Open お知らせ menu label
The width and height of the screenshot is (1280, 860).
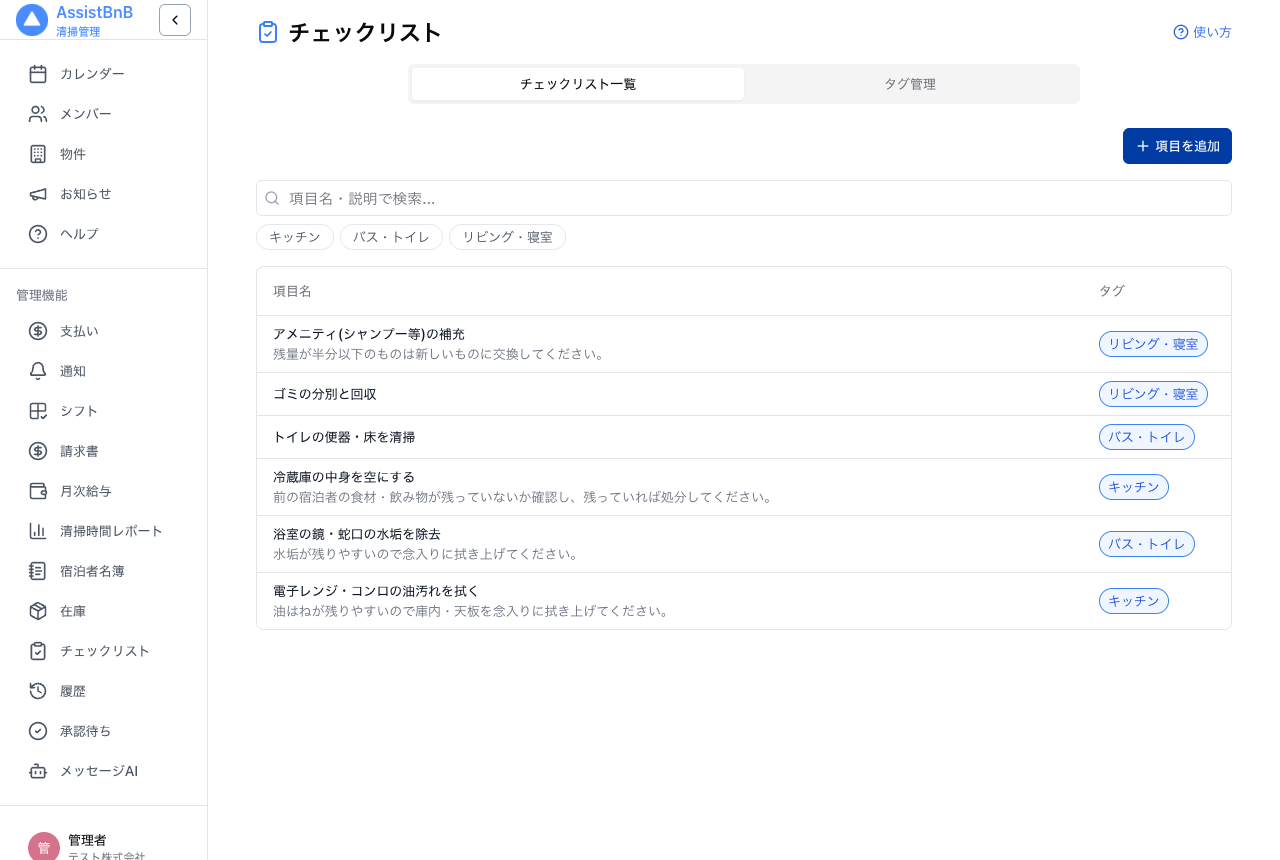86,194
